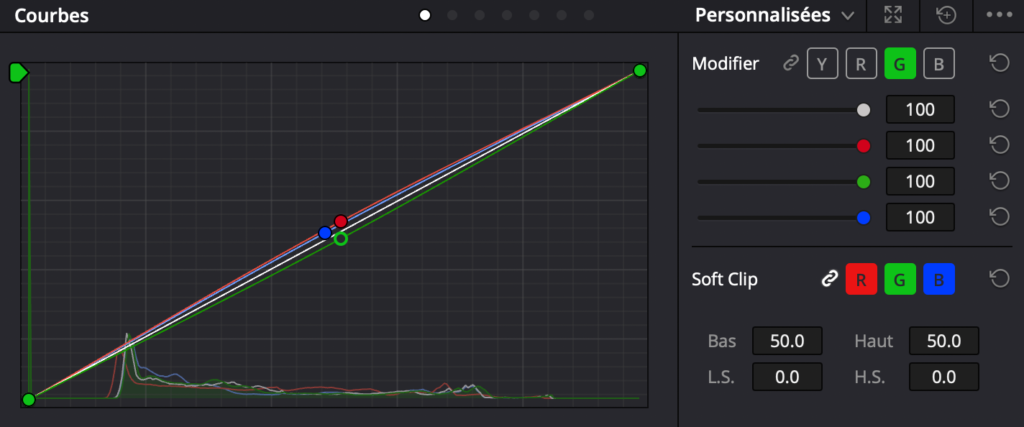Reset the luminance intensity slider
The height and width of the screenshot is (427, 1024).
pos(998,109)
